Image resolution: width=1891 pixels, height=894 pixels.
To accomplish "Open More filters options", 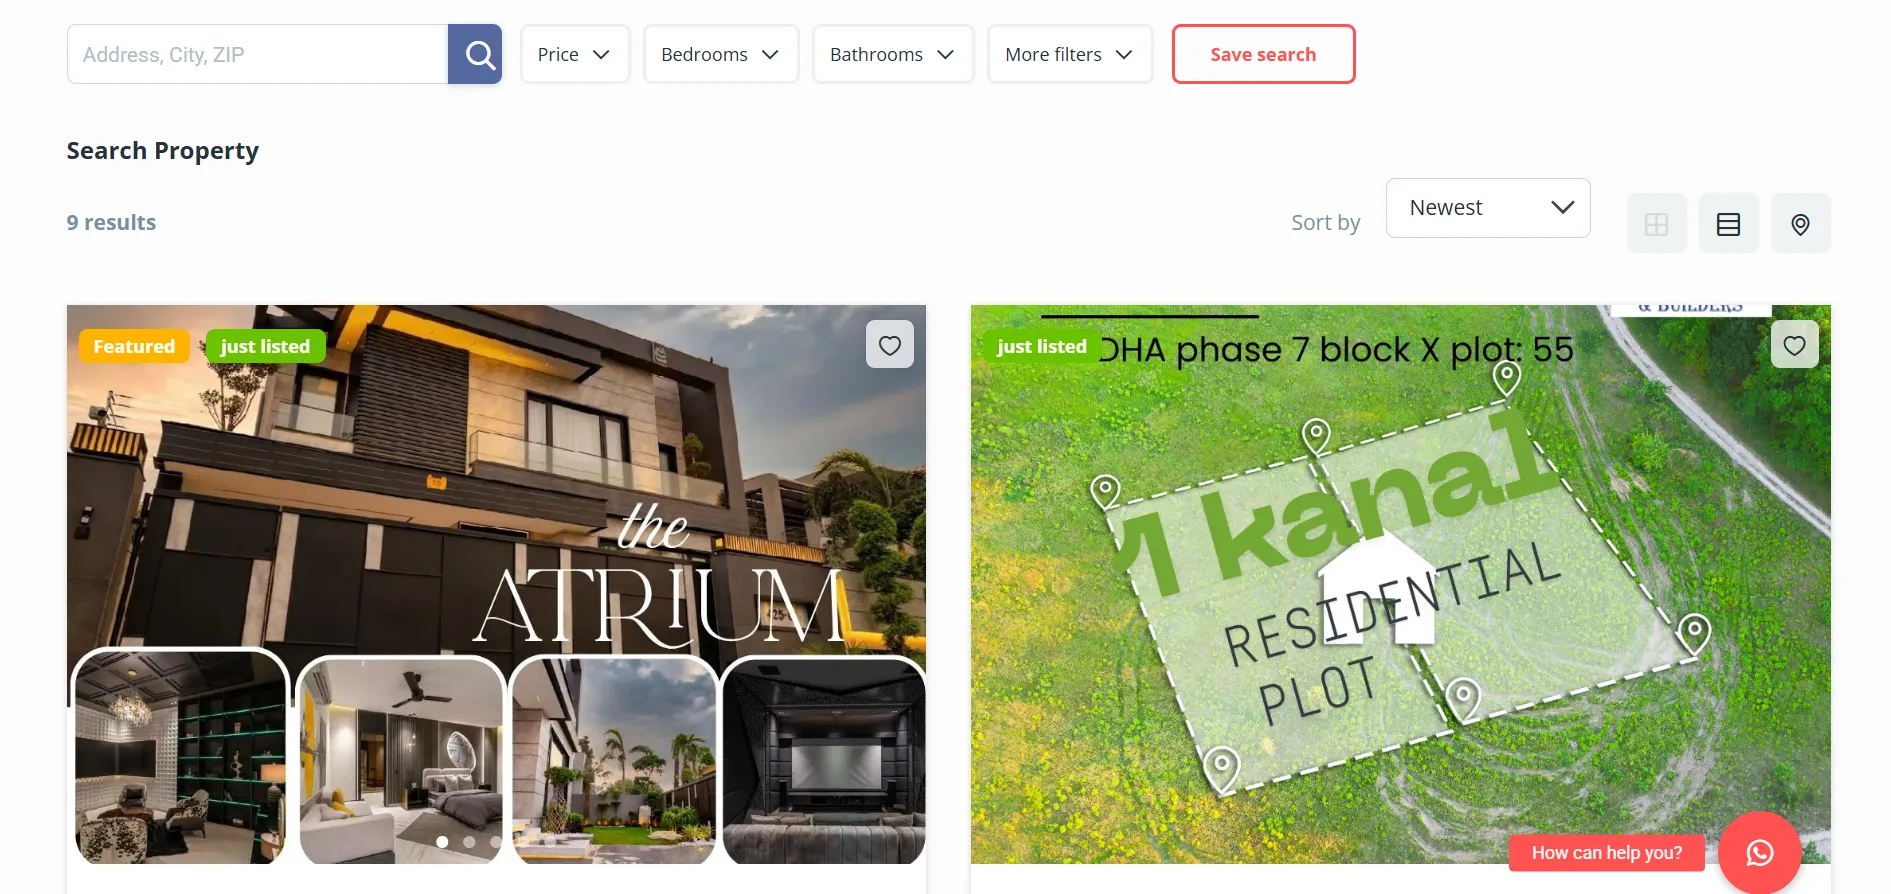I will click(x=1070, y=54).
